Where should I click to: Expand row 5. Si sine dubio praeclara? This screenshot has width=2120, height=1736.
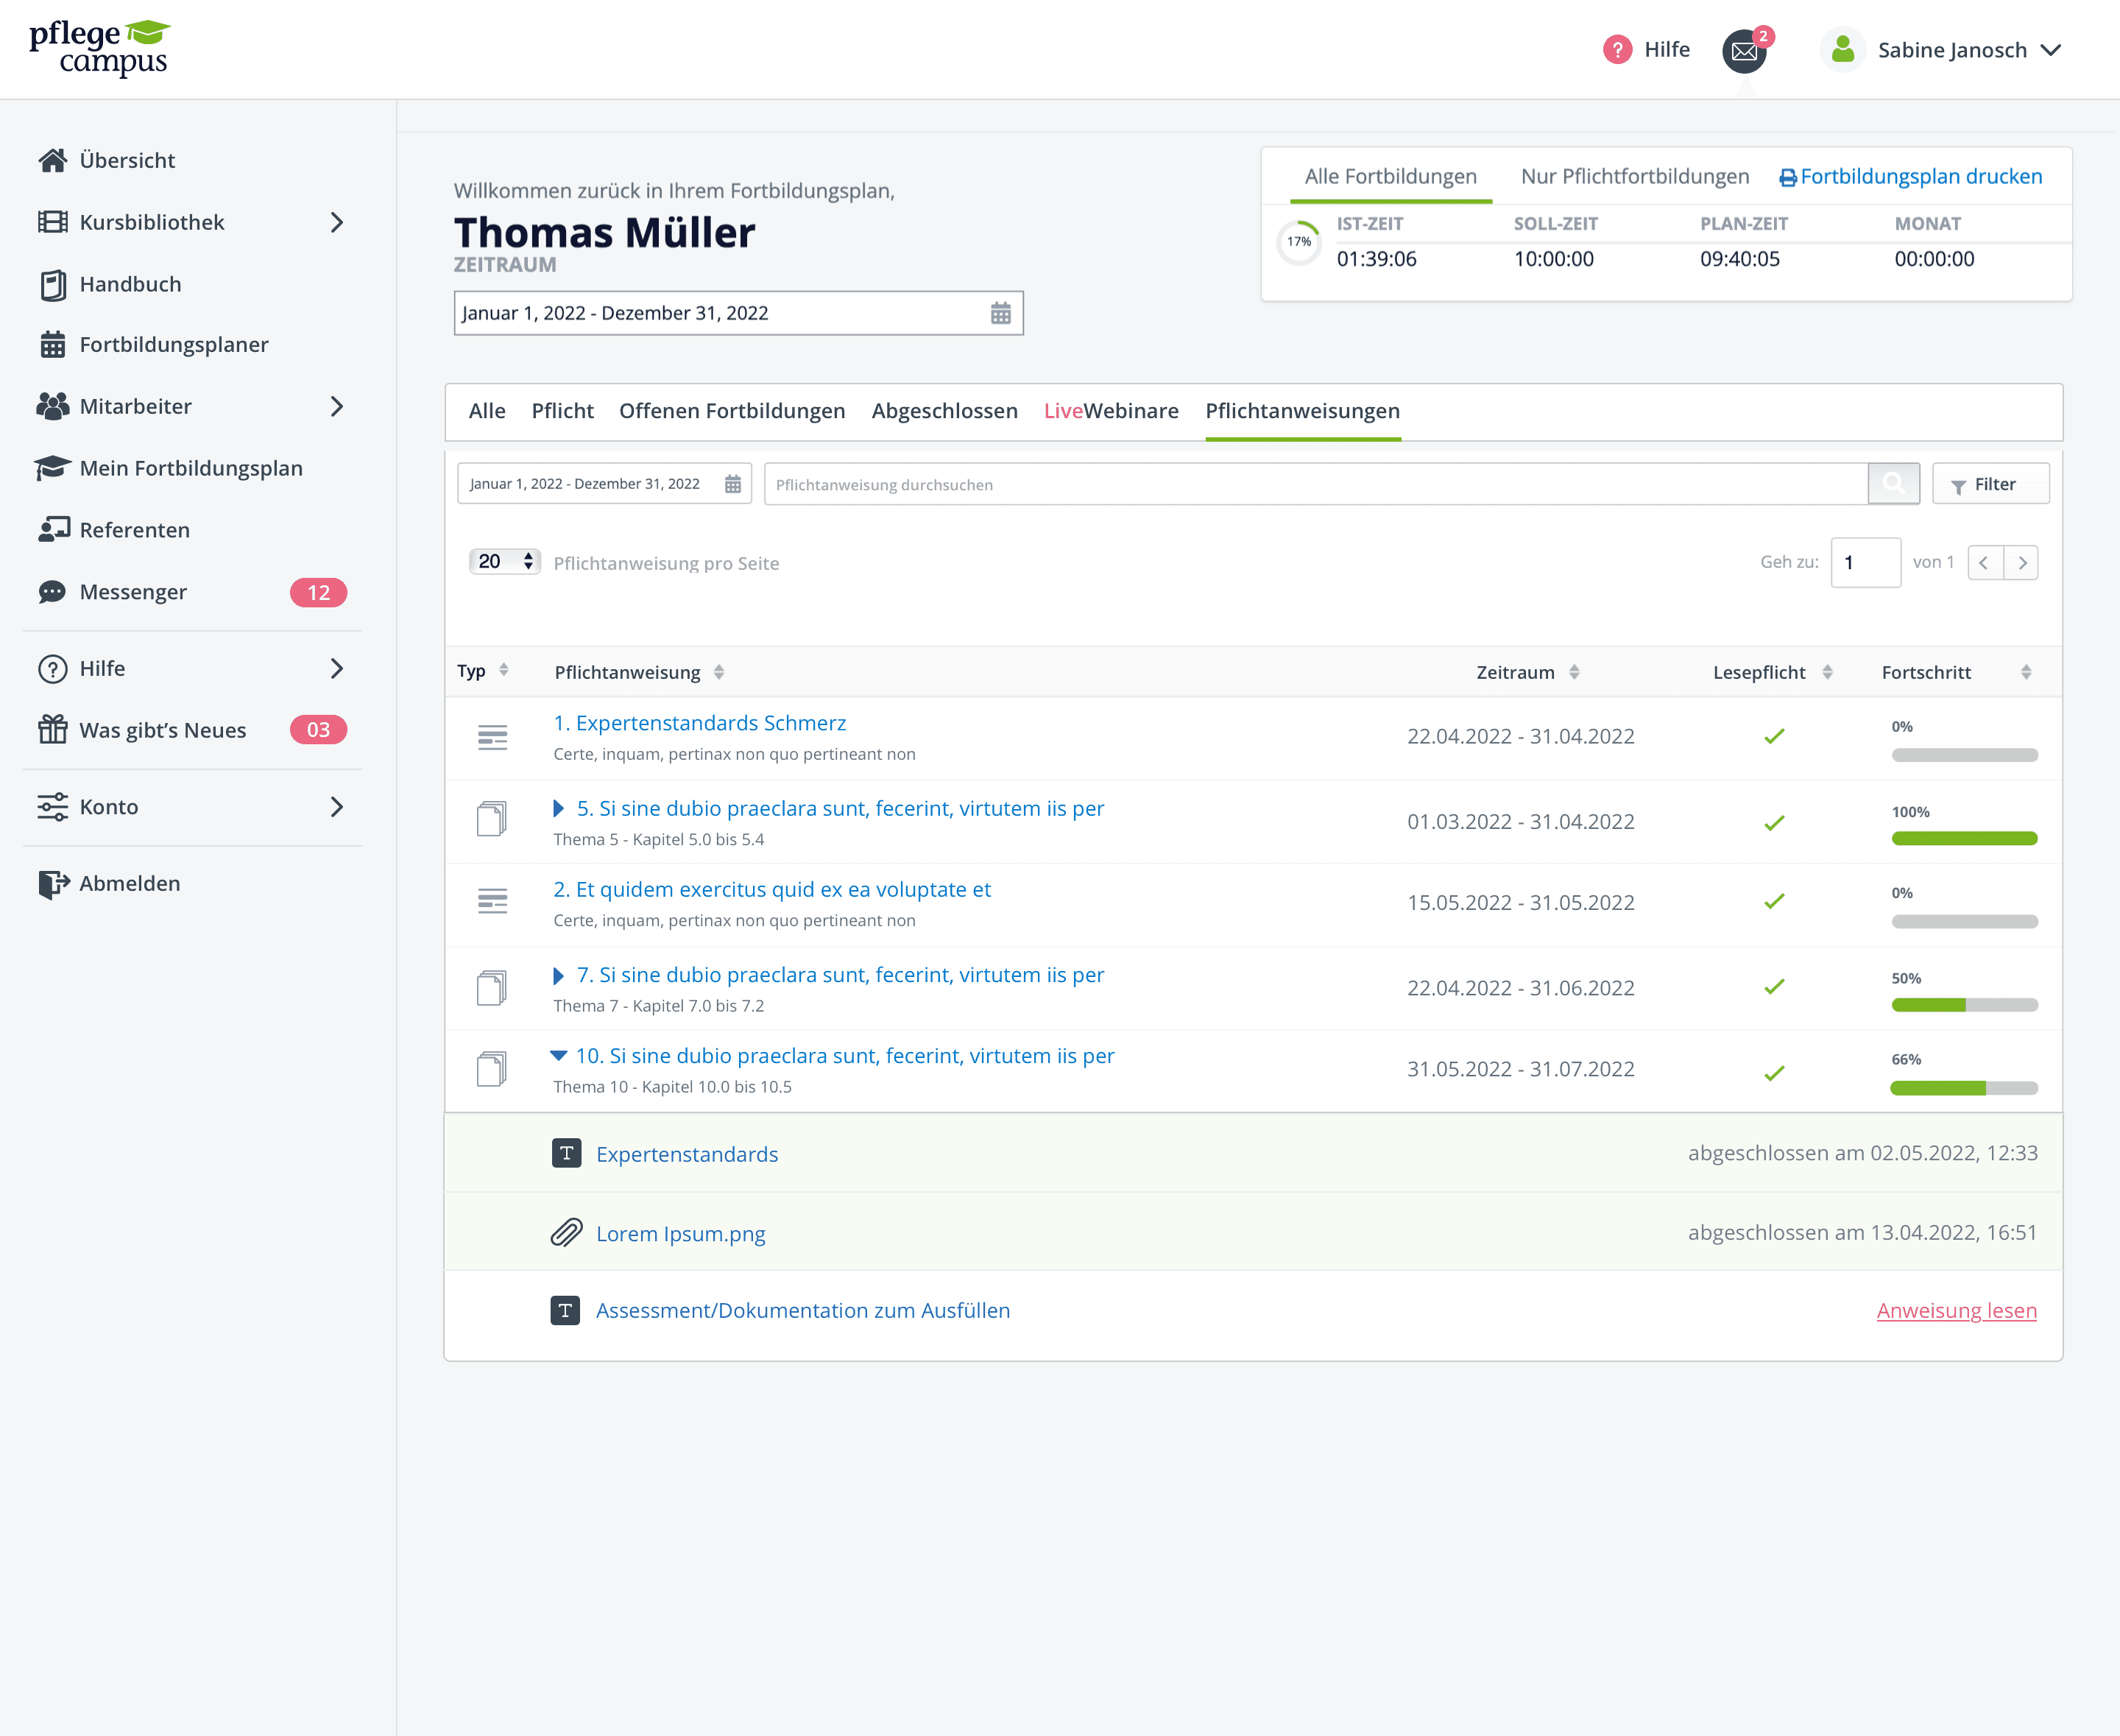point(558,808)
